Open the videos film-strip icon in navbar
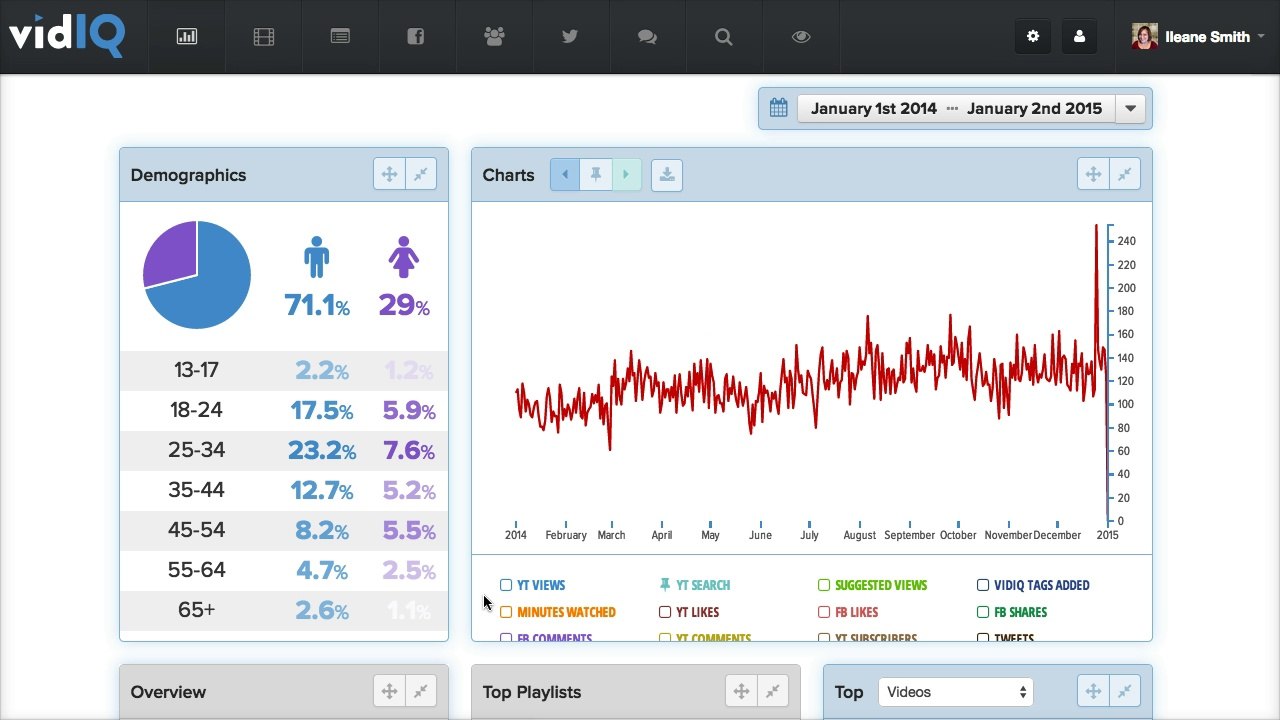This screenshot has width=1280, height=720. coord(264,37)
